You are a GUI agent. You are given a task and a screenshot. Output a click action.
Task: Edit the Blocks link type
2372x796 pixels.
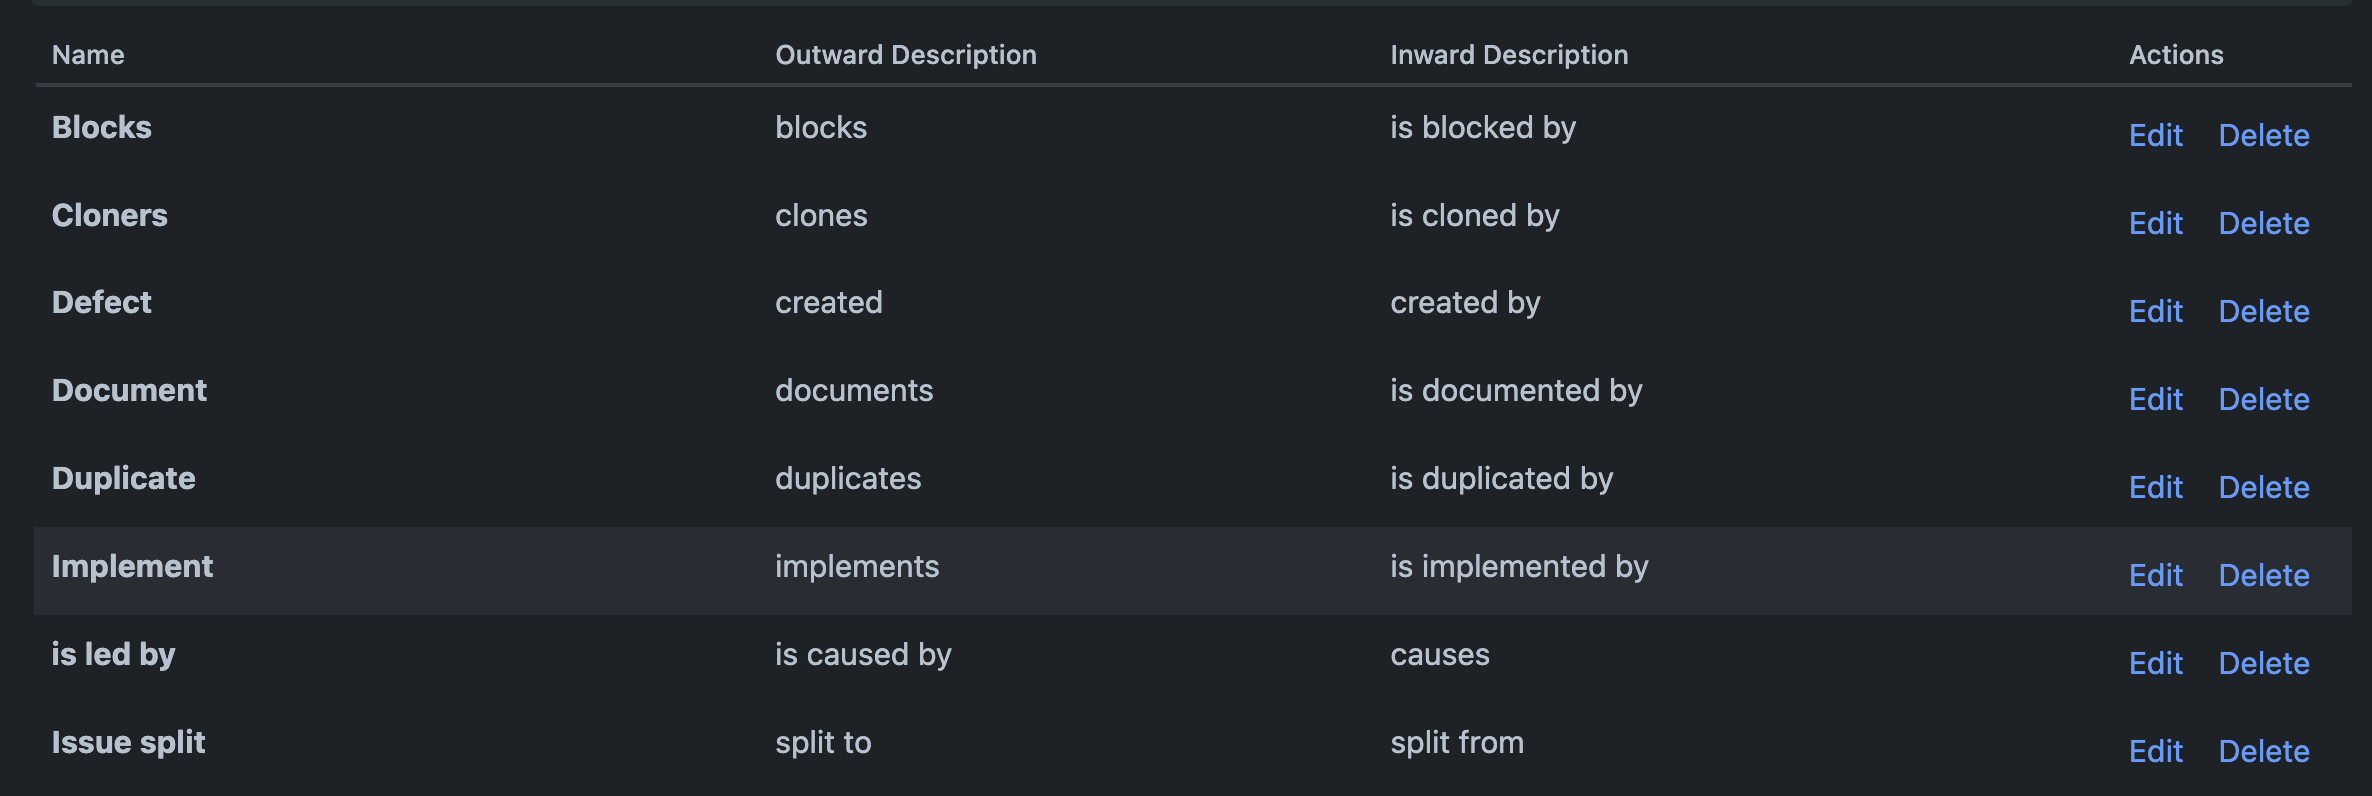[2155, 135]
